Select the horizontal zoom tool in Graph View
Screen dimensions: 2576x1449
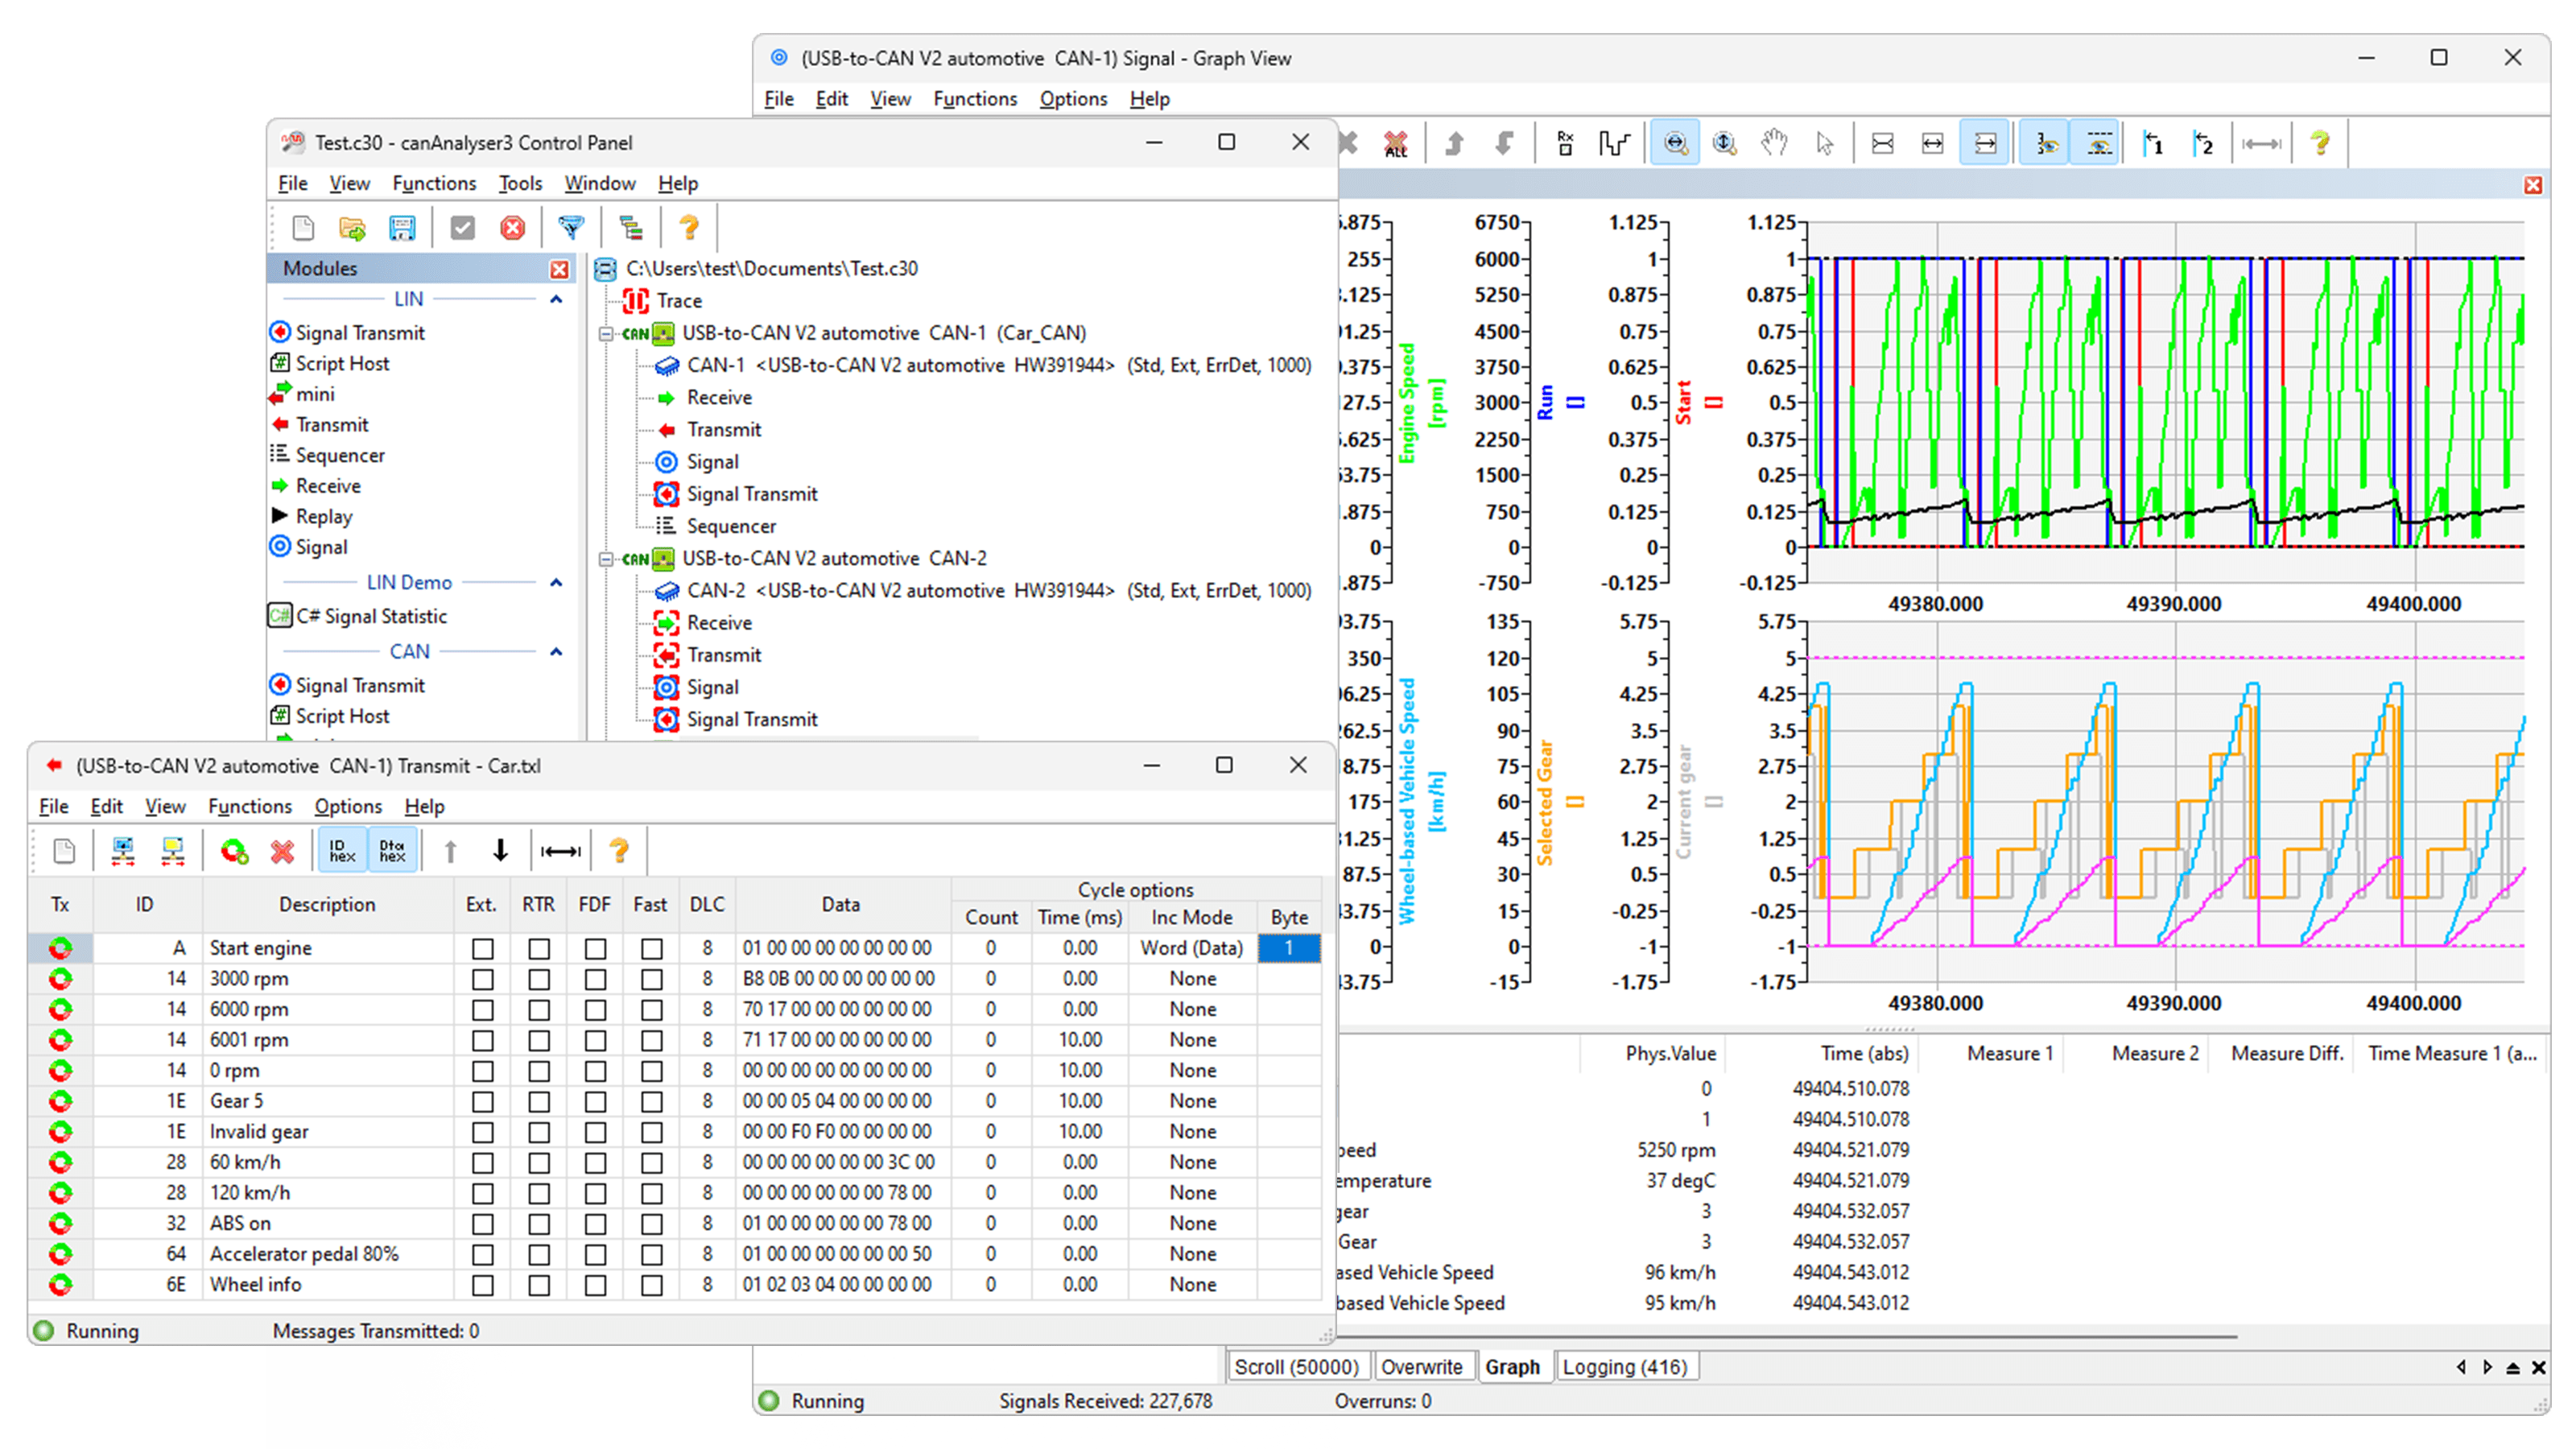tap(1677, 141)
